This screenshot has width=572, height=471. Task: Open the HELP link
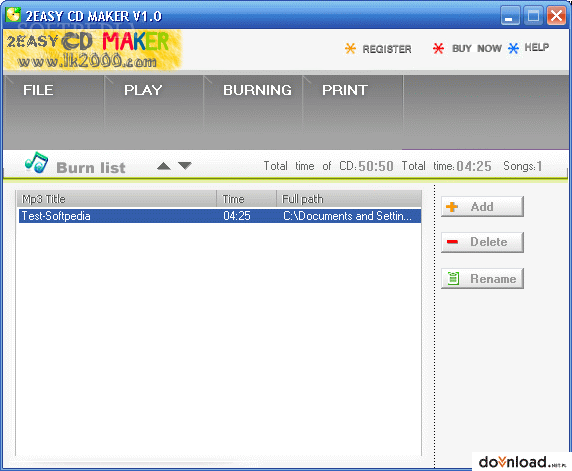click(x=537, y=47)
